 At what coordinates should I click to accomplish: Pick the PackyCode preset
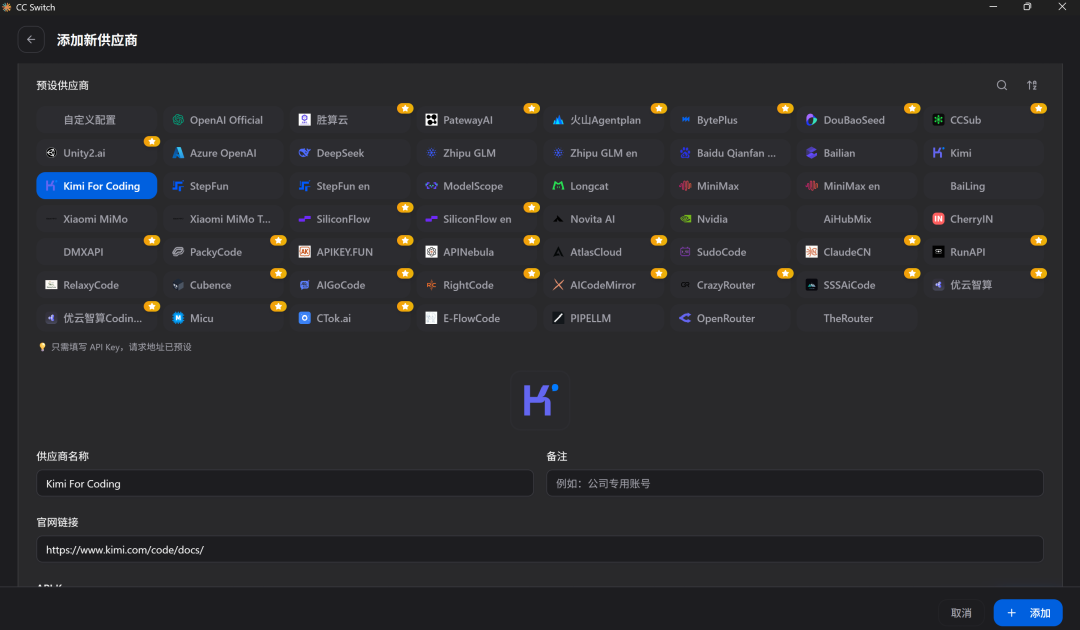[223, 252]
